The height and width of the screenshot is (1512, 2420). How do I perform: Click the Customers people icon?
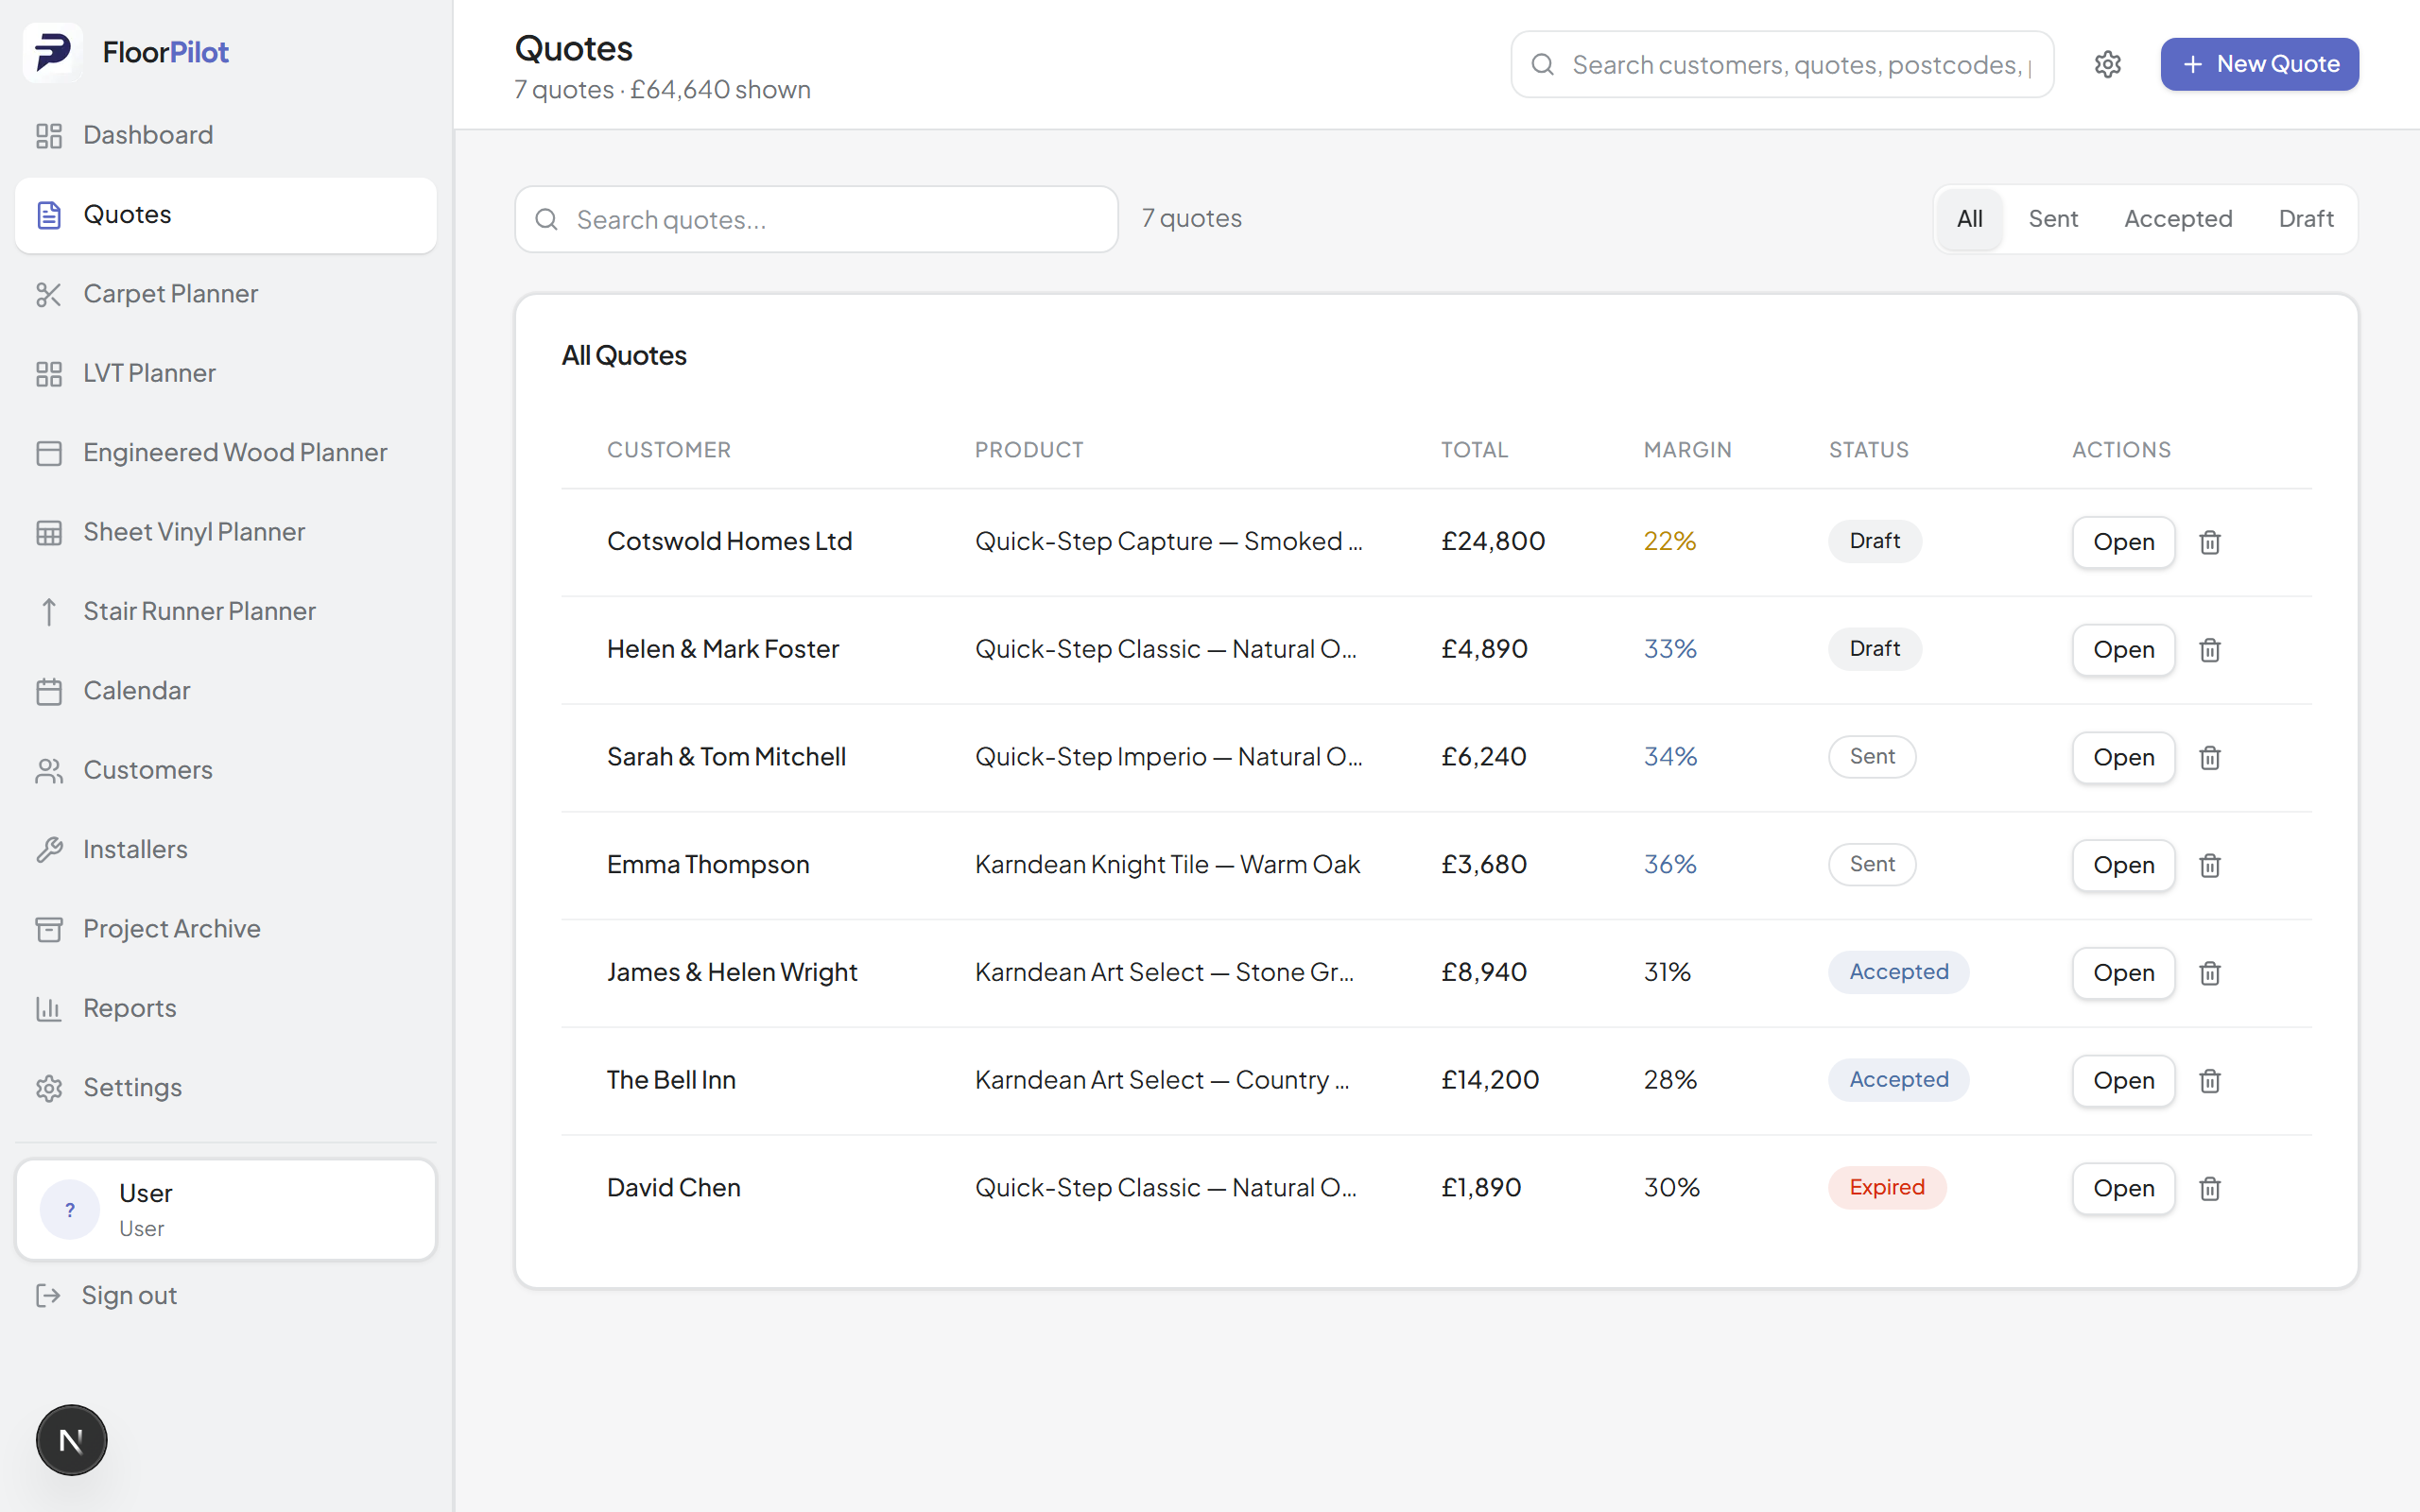[49, 770]
